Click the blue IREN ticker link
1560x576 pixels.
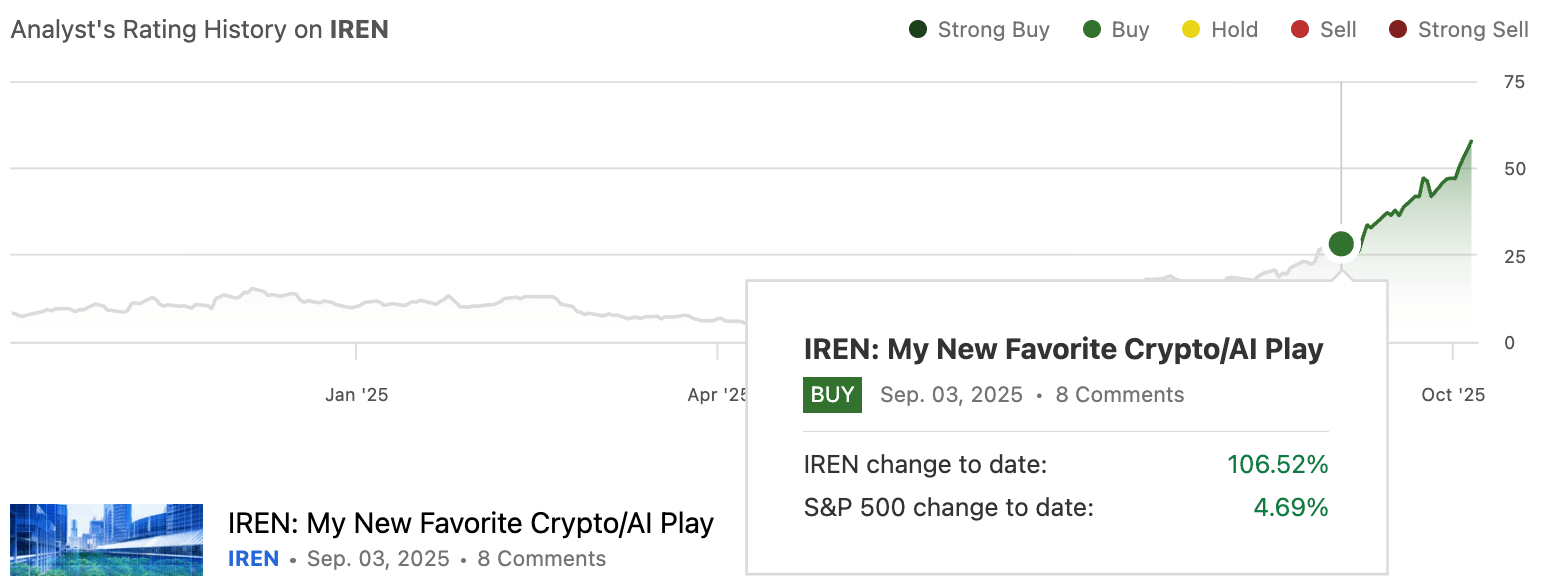(x=253, y=559)
